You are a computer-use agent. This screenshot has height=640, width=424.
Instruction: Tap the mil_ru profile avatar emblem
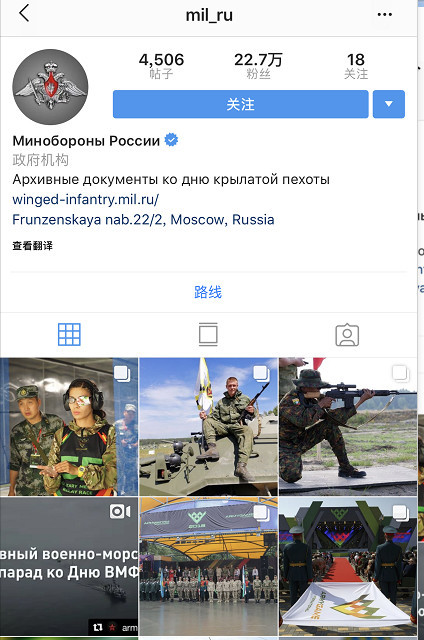click(50, 87)
